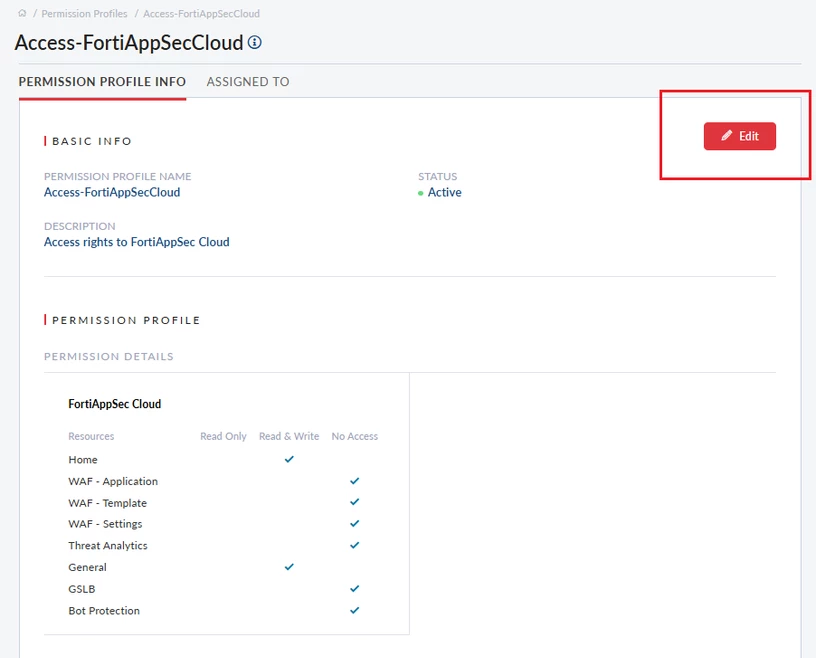This screenshot has height=658, width=816.
Task: Click the home icon in breadcrumb
Action: [x=22, y=14]
